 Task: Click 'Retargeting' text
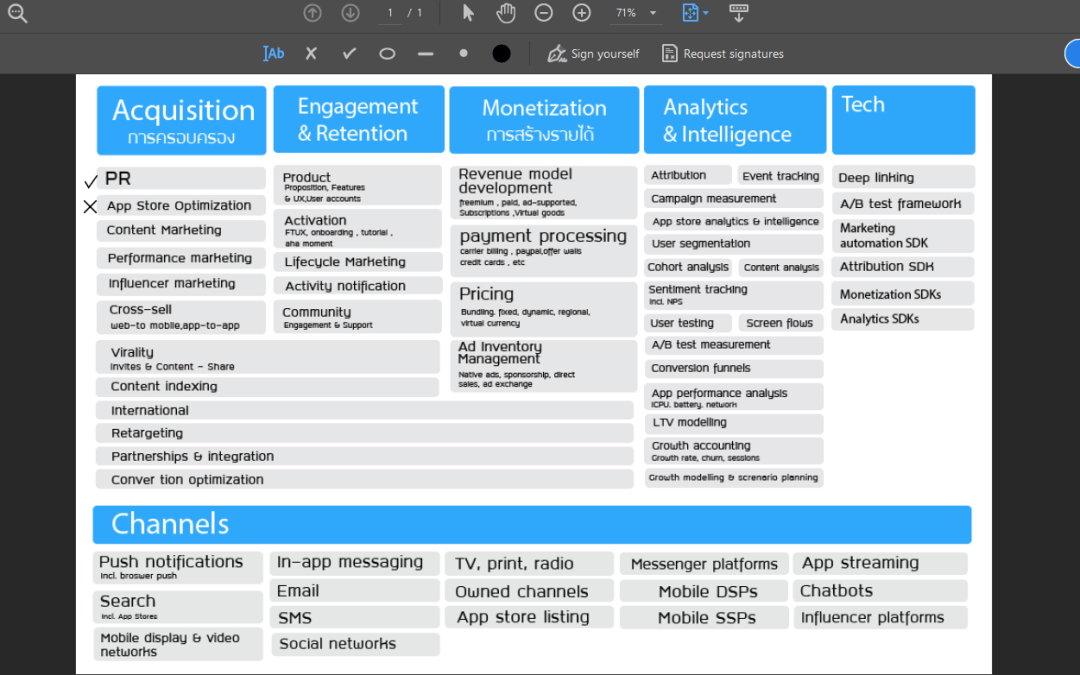147,433
